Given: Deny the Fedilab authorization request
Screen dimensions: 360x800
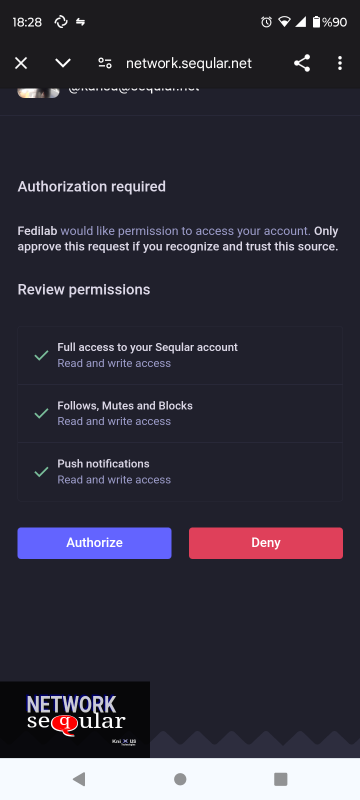Looking at the screenshot, I should pos(266,543).
